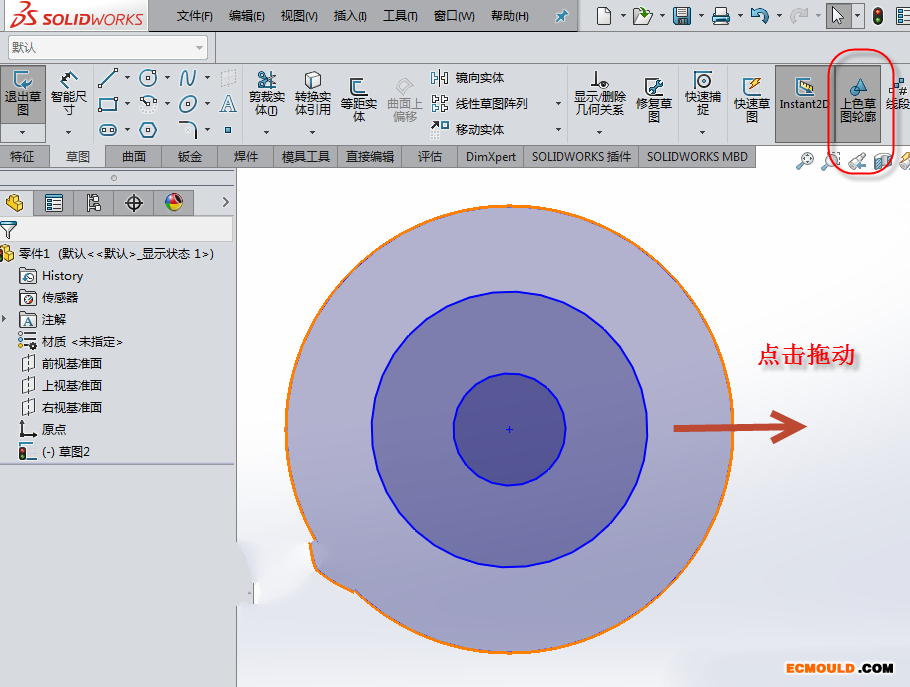Expand the 注解 (Annotations) tree node

tap(6, 319)
